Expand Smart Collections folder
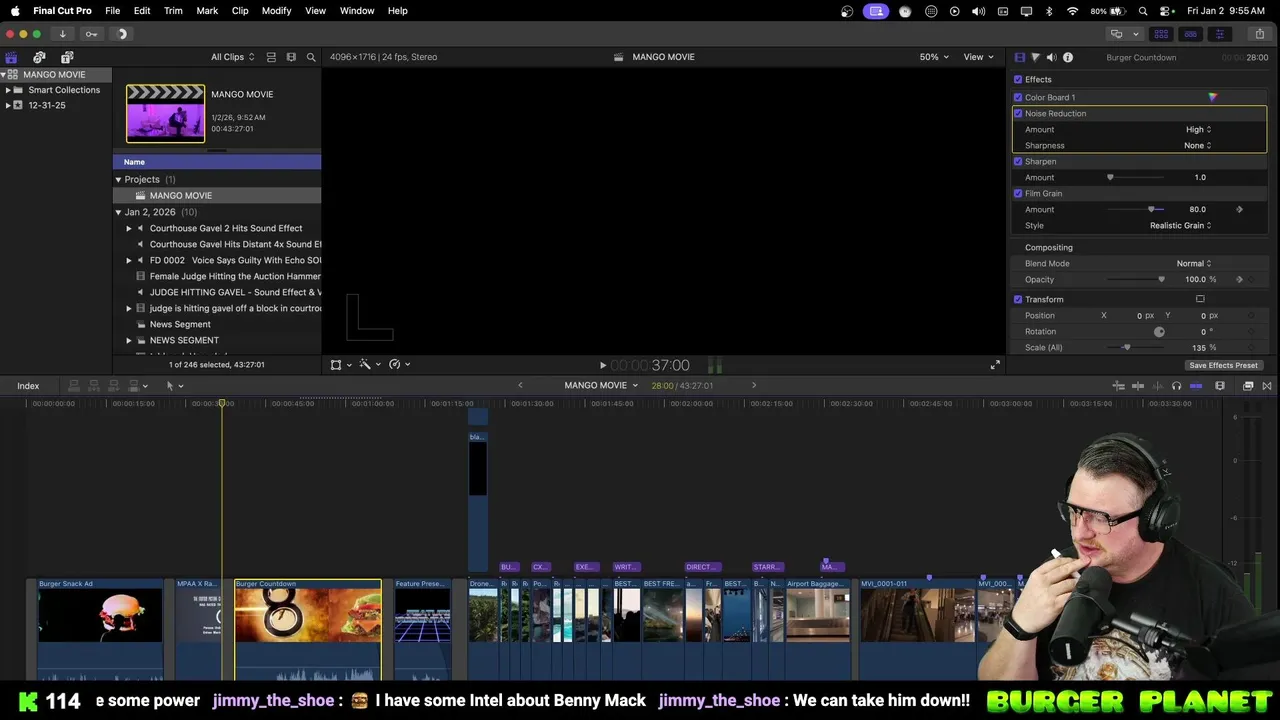 click(8, 90)
